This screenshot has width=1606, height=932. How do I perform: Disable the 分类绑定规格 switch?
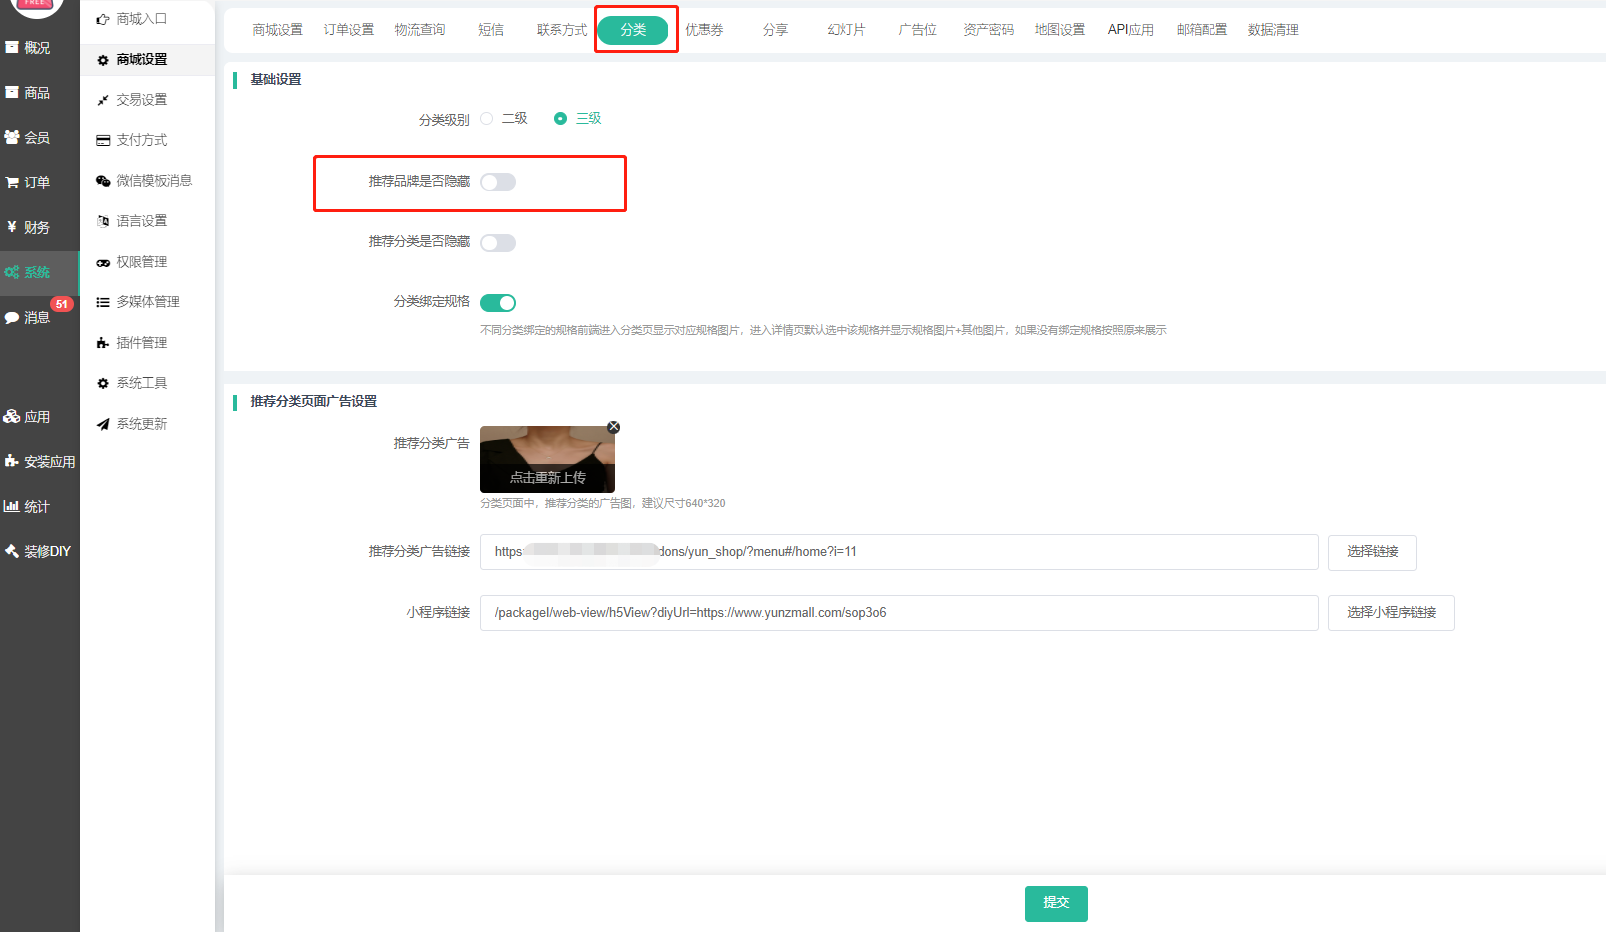497,303
